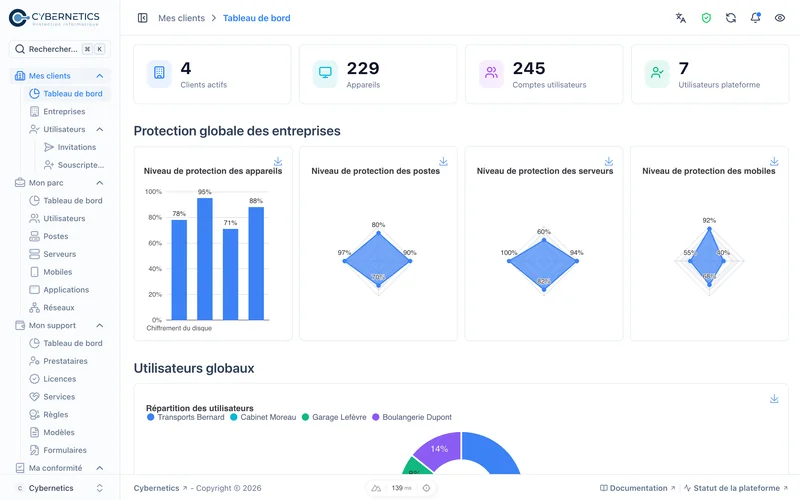Download the Répartition des utilisateurs chart
800x500 pixels.
click(x=774, y=398)
